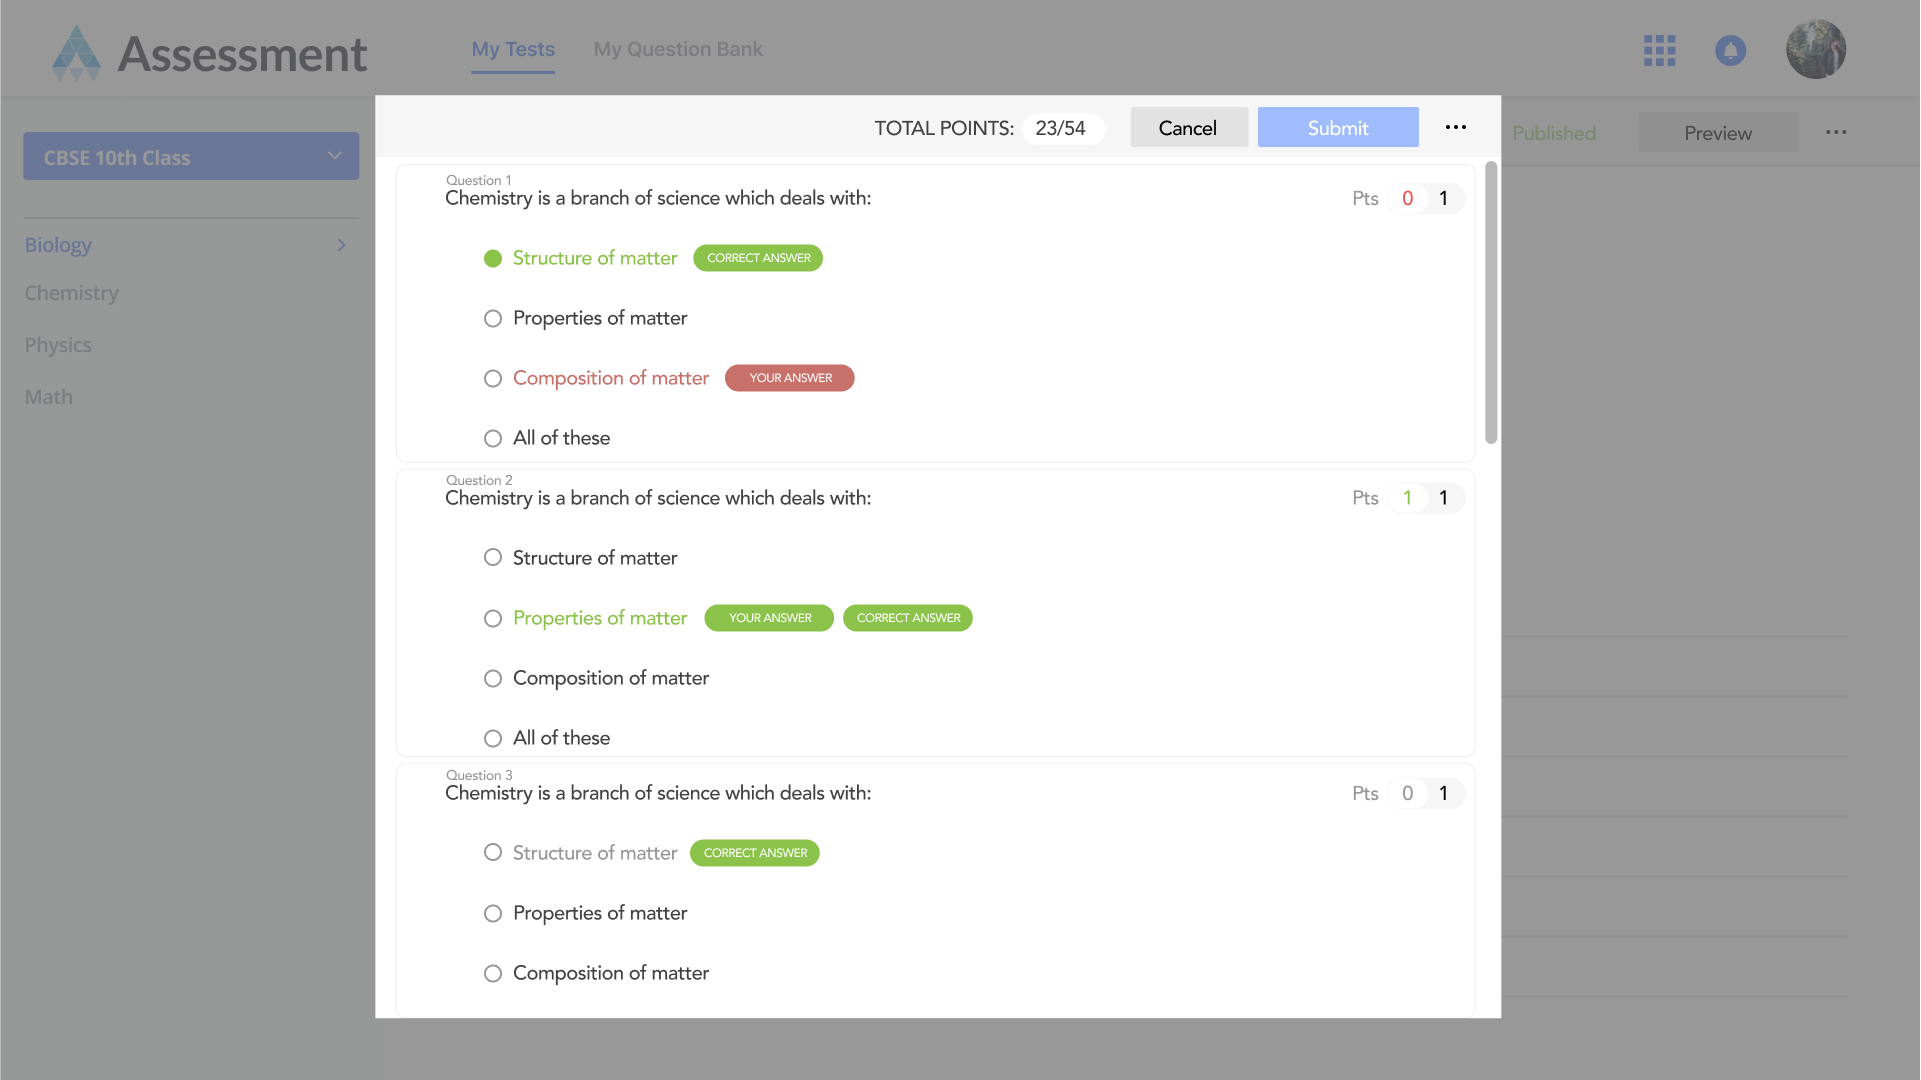
Task: Select Physics in the subject sidebar
Action: (x=58, y=345)
